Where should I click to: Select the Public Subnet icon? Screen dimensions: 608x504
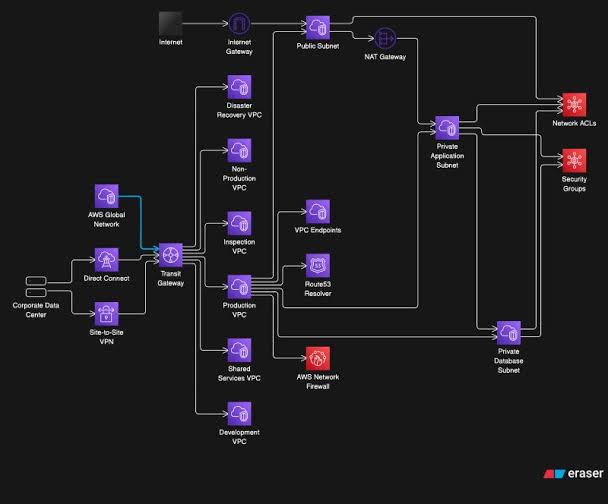pos(318,28)
